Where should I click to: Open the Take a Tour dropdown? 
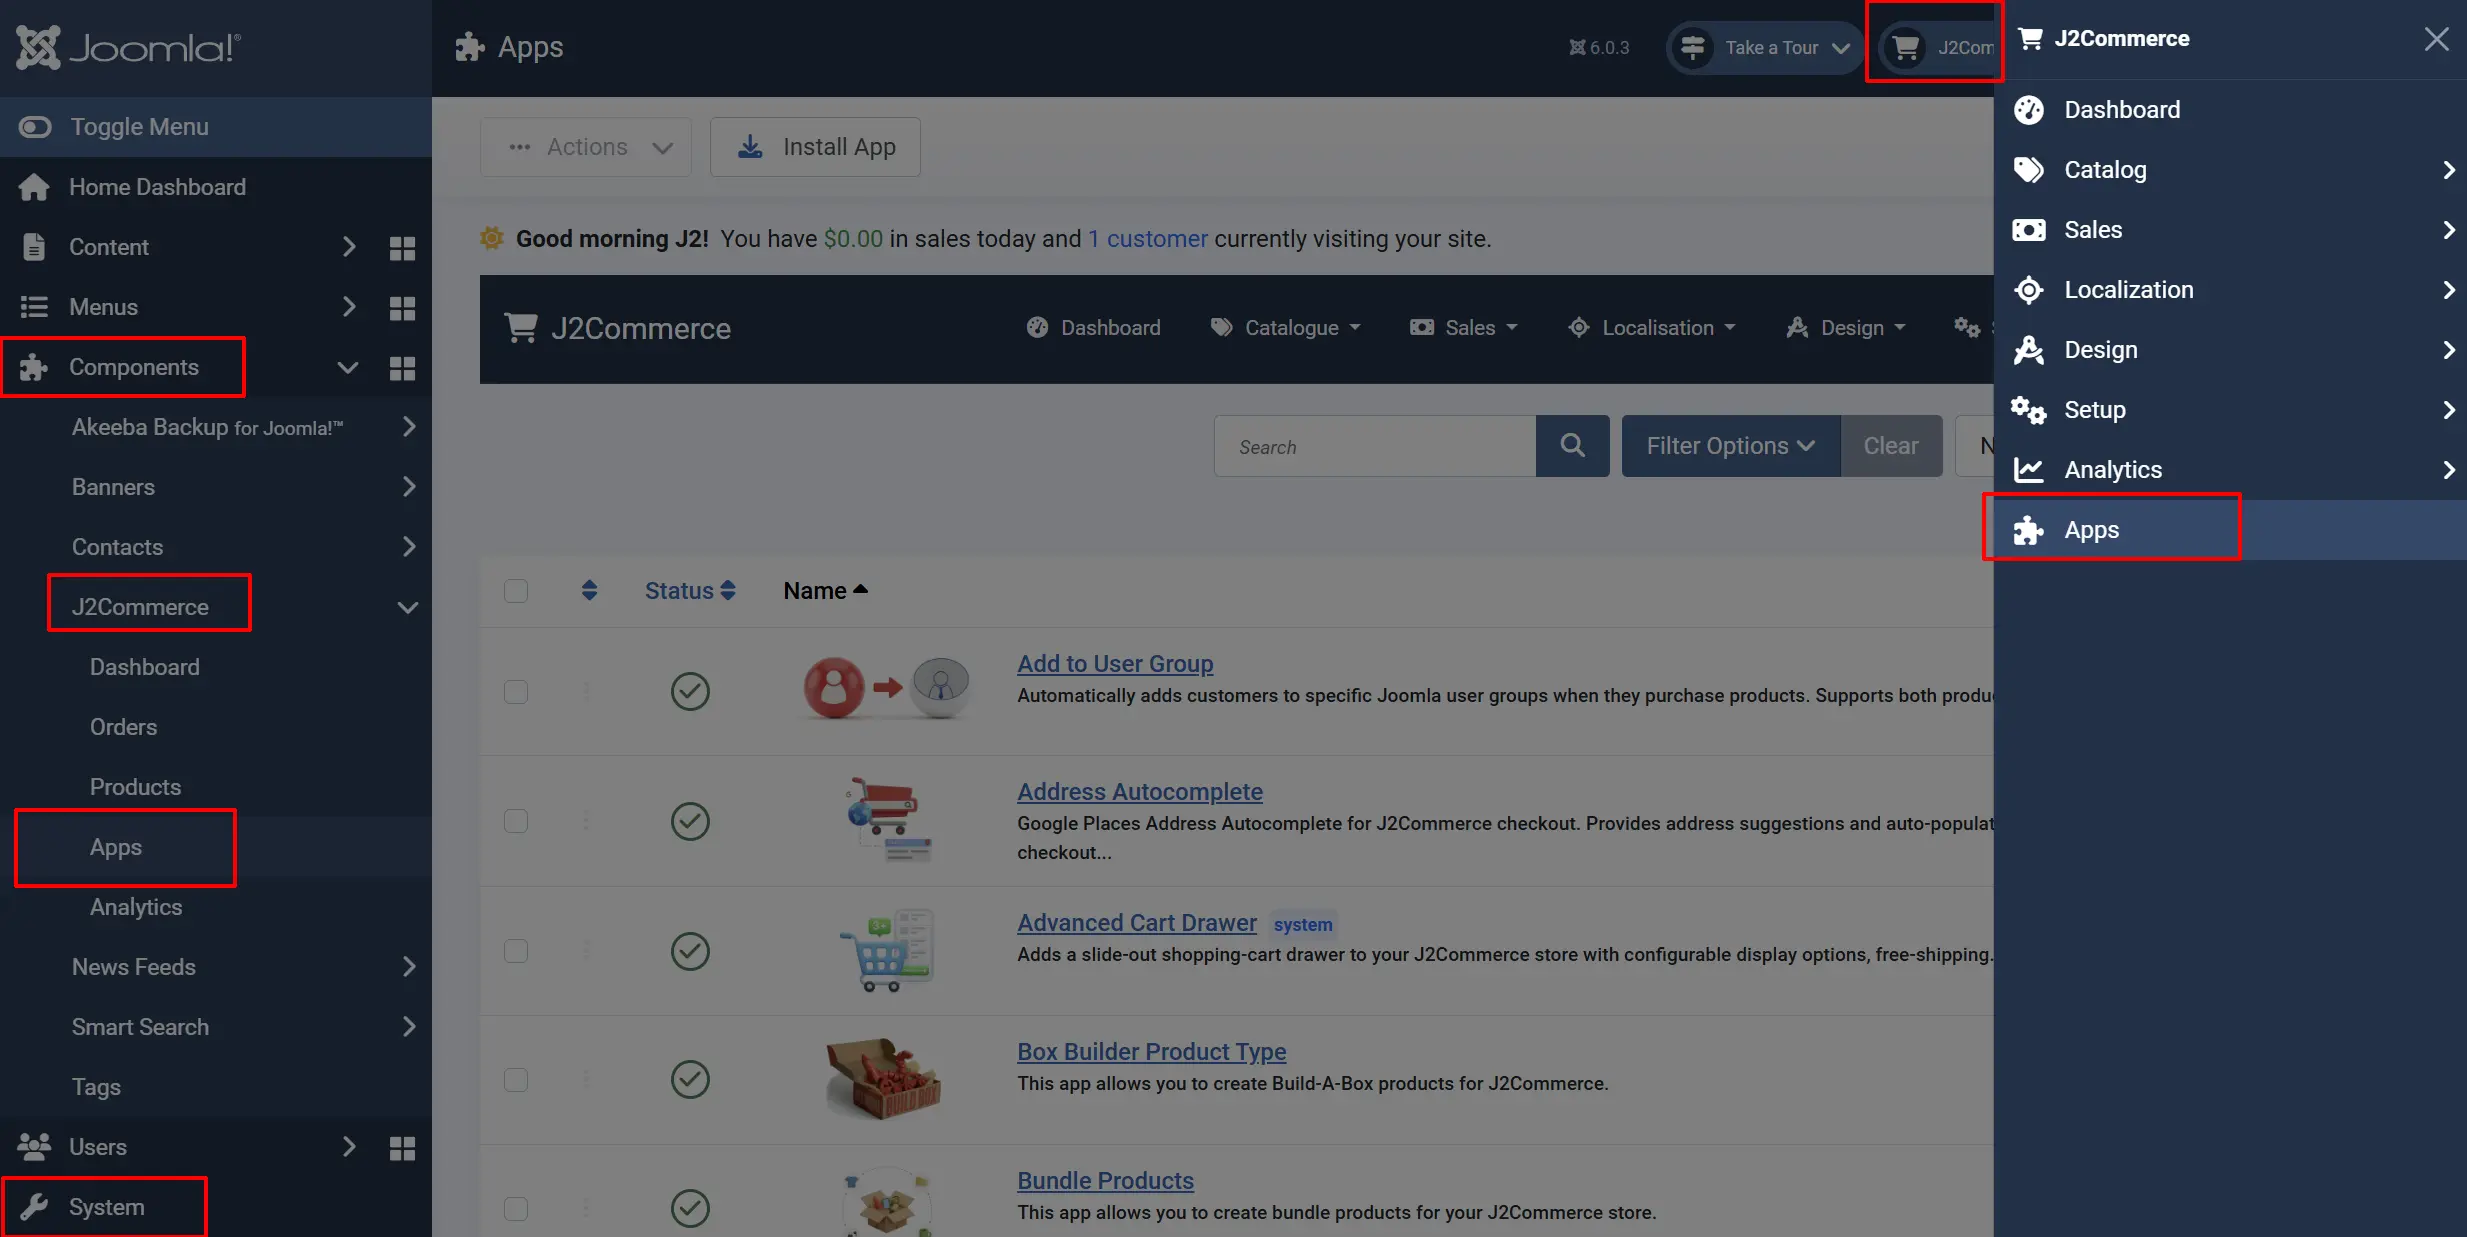tap(1764, 47)
